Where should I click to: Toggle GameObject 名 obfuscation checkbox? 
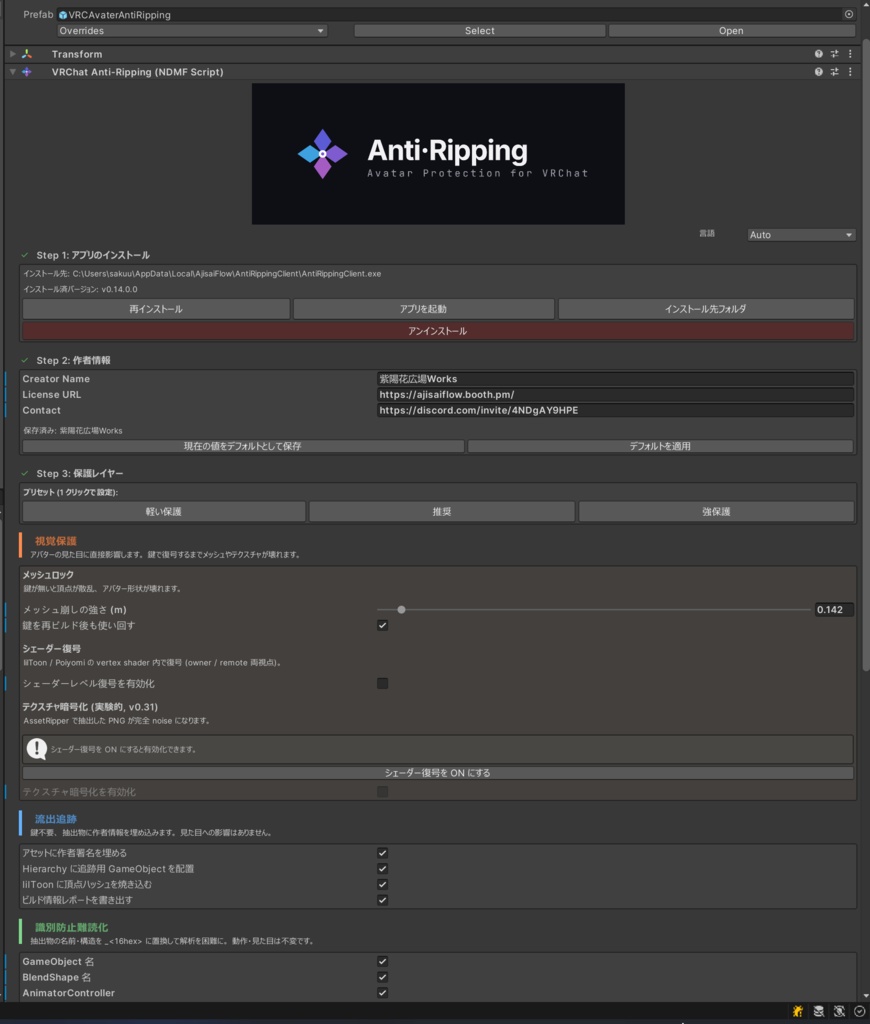(x=383, y=961)
